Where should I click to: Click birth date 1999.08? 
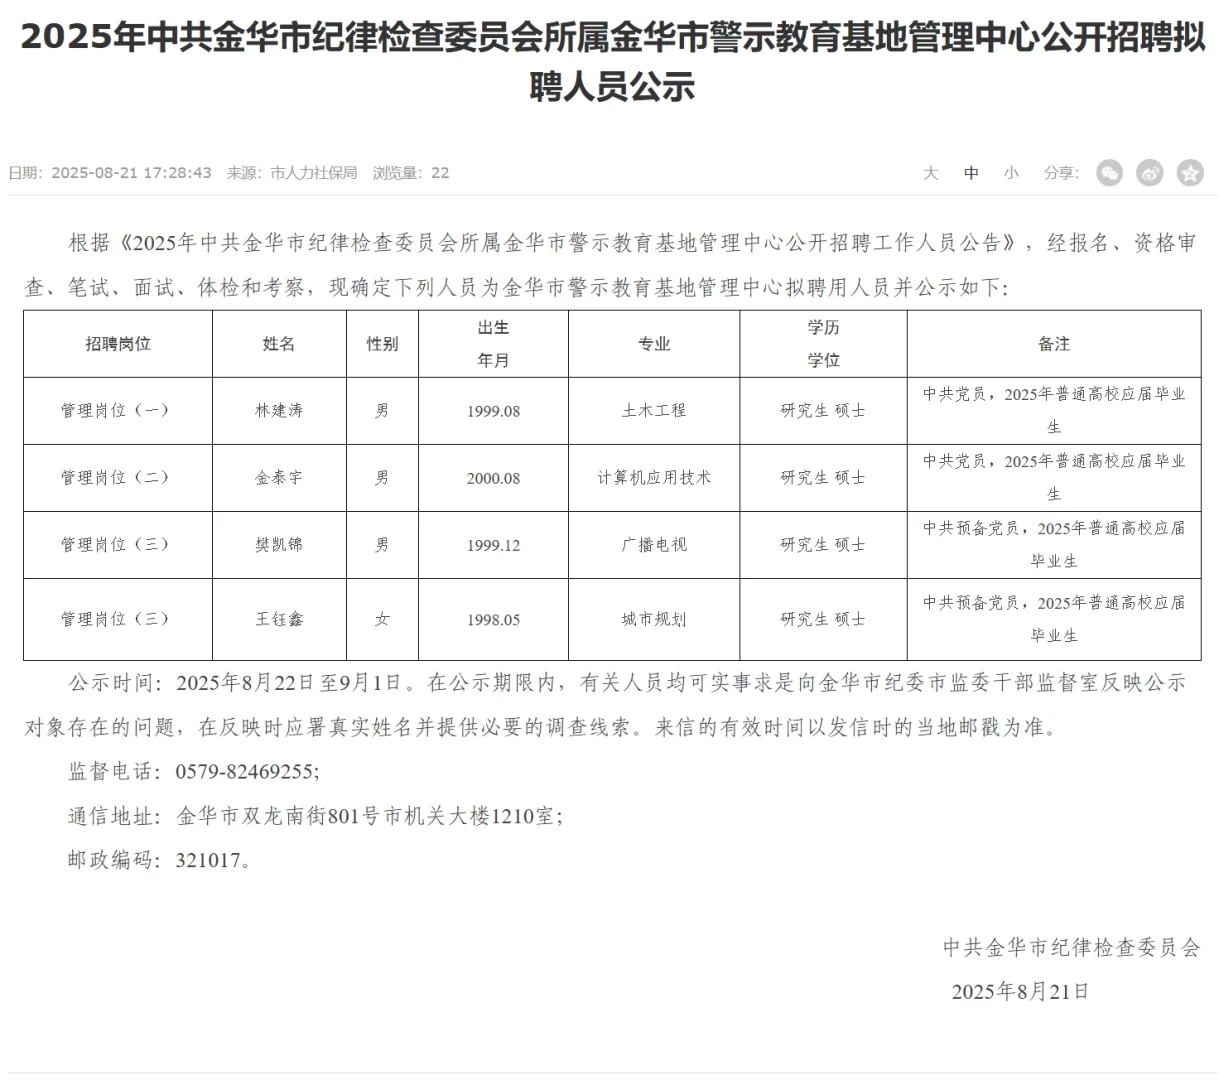click(493, 411)
